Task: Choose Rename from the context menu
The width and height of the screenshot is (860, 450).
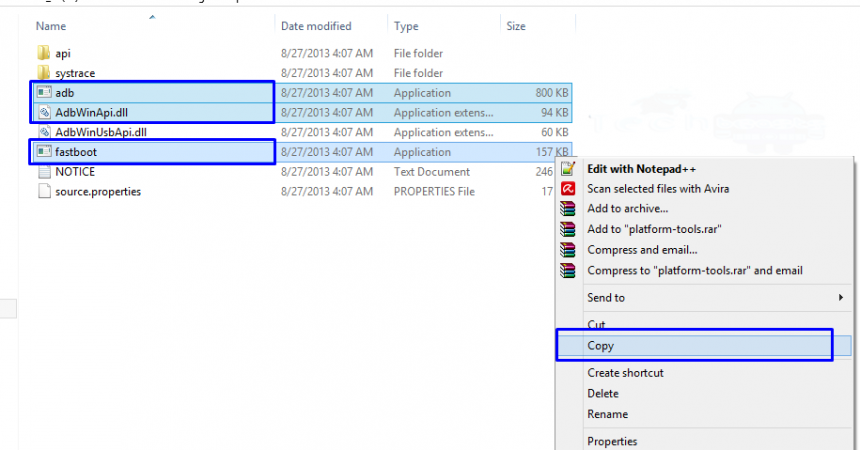Action: (x=608, y=414)
